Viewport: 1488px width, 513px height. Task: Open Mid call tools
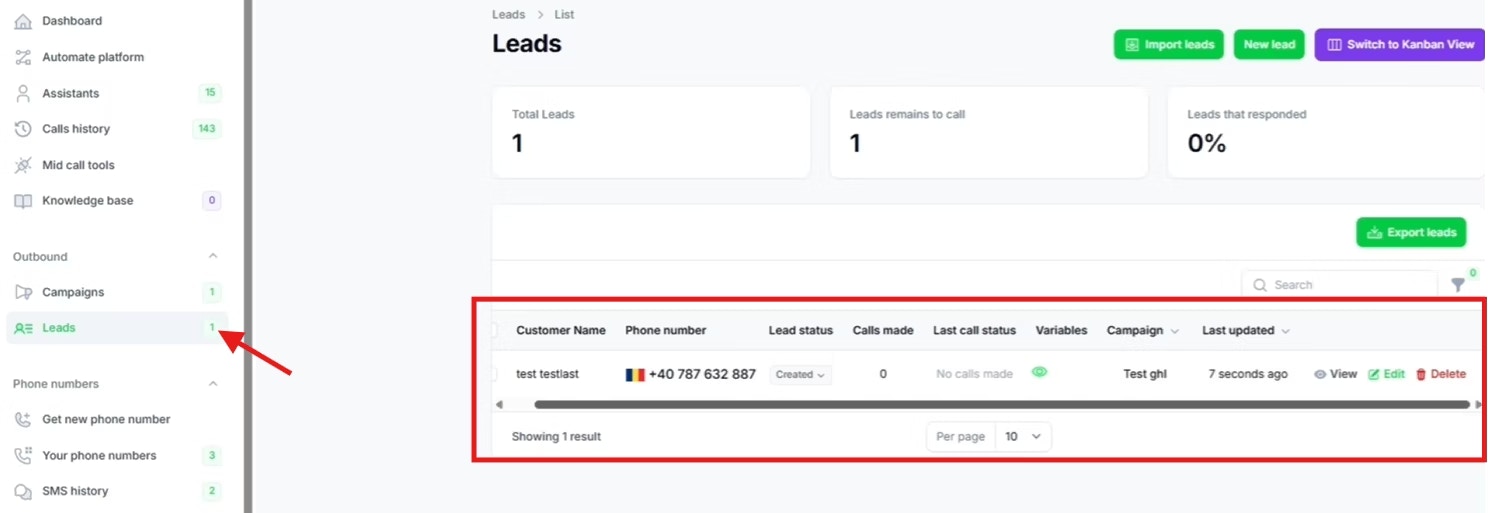[78, 165]
